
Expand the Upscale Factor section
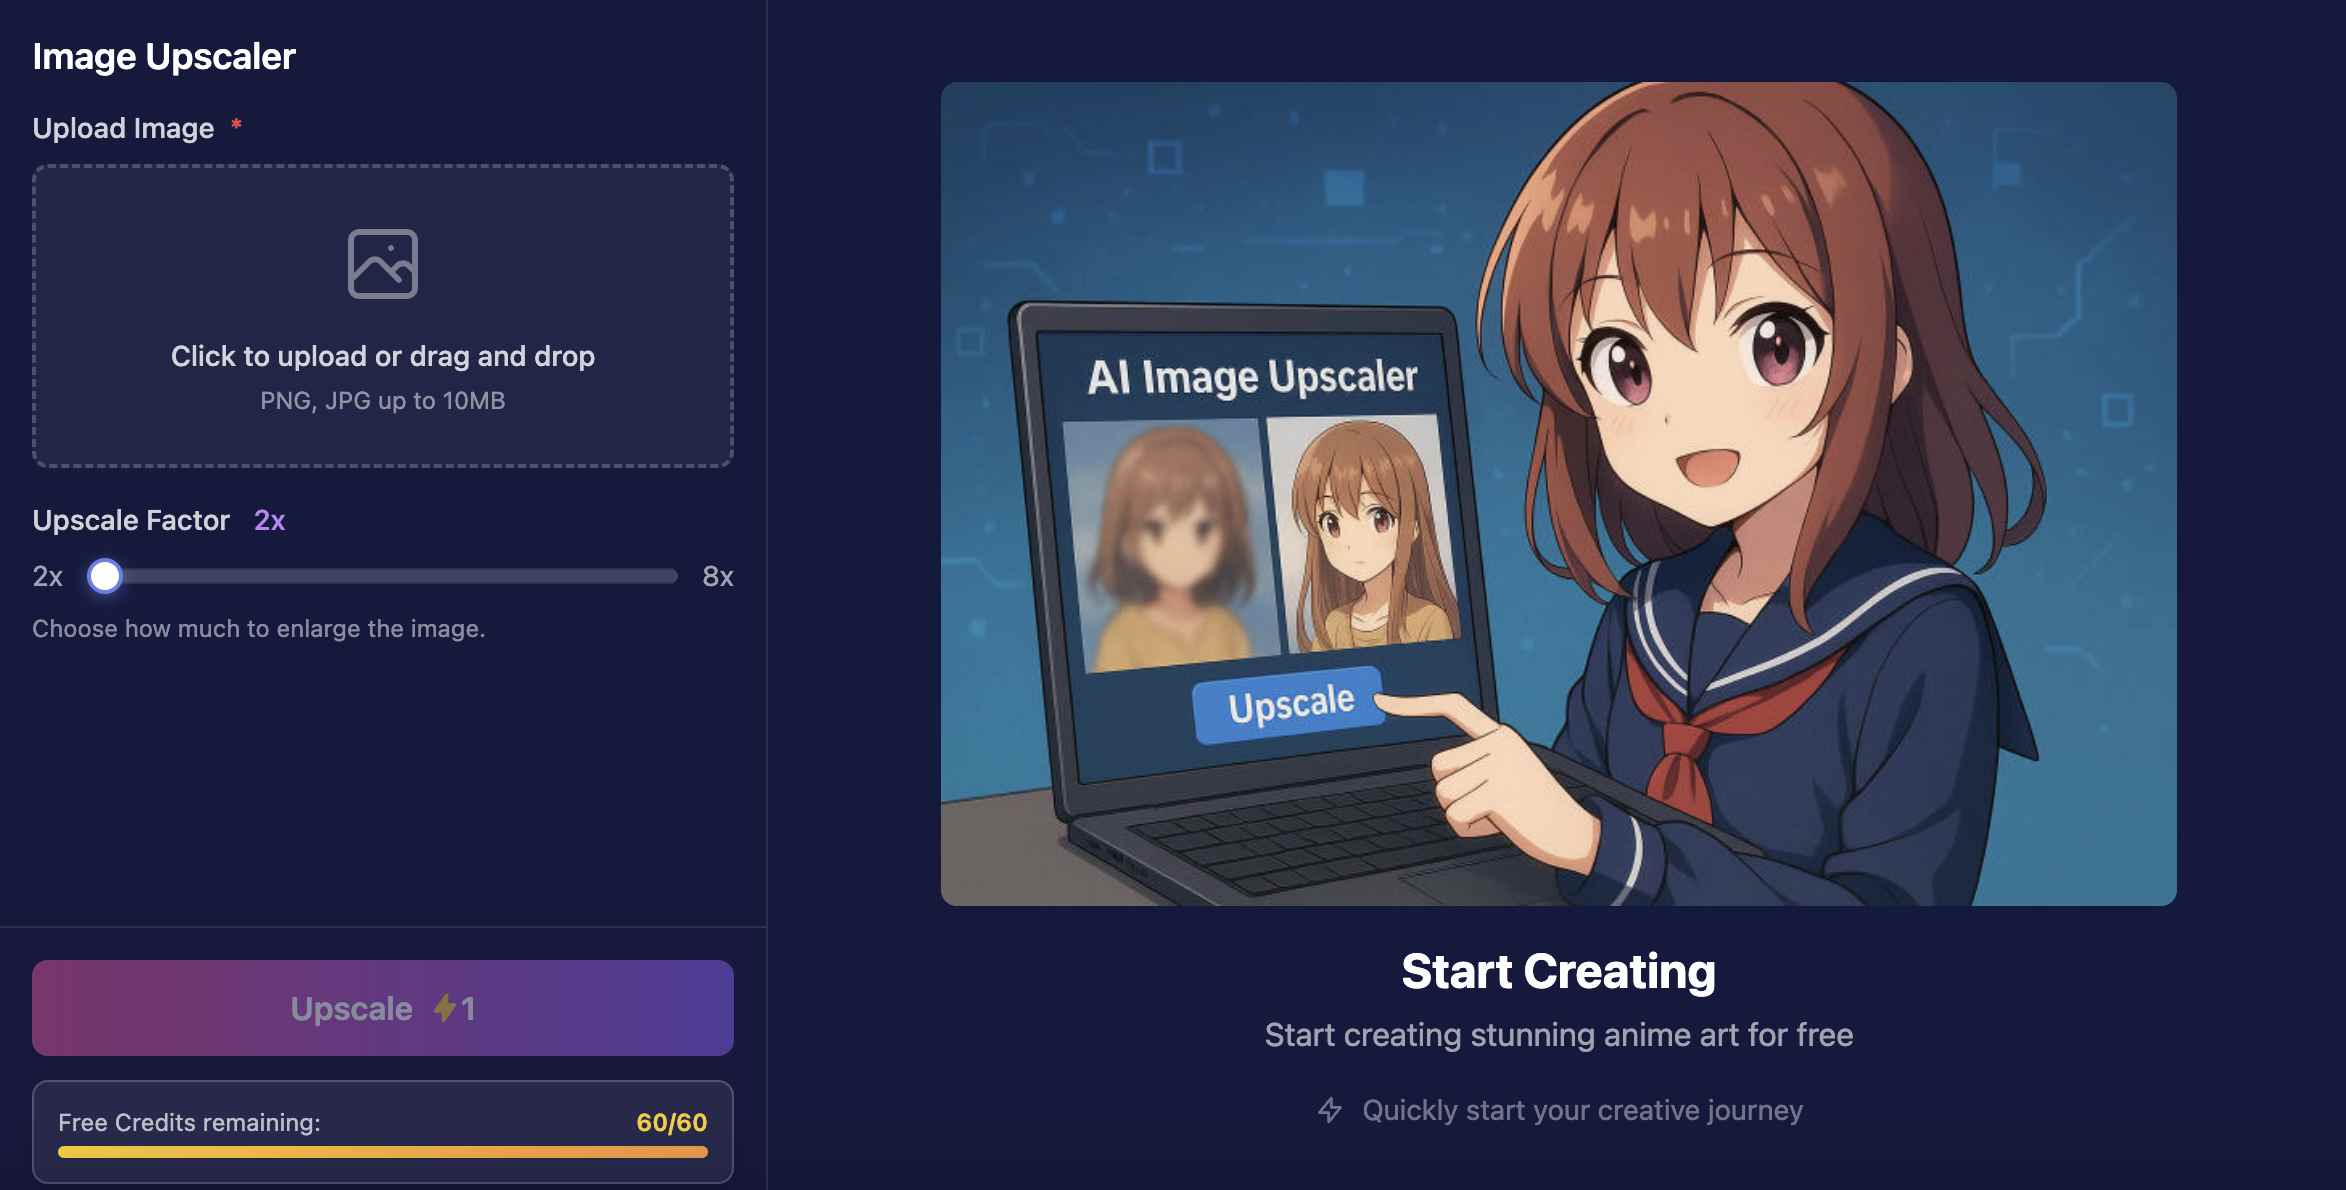(131, 520)
